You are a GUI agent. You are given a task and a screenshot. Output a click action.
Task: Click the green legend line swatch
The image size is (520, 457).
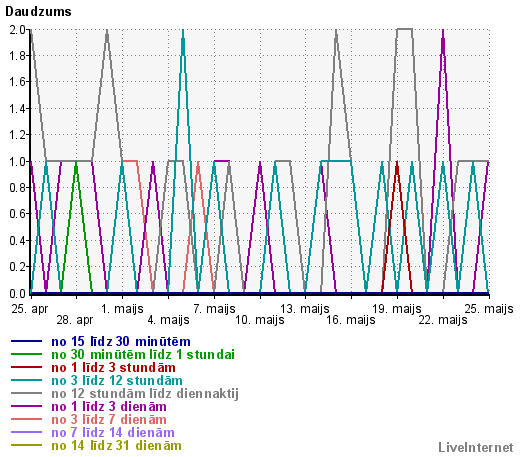[26, 354]
